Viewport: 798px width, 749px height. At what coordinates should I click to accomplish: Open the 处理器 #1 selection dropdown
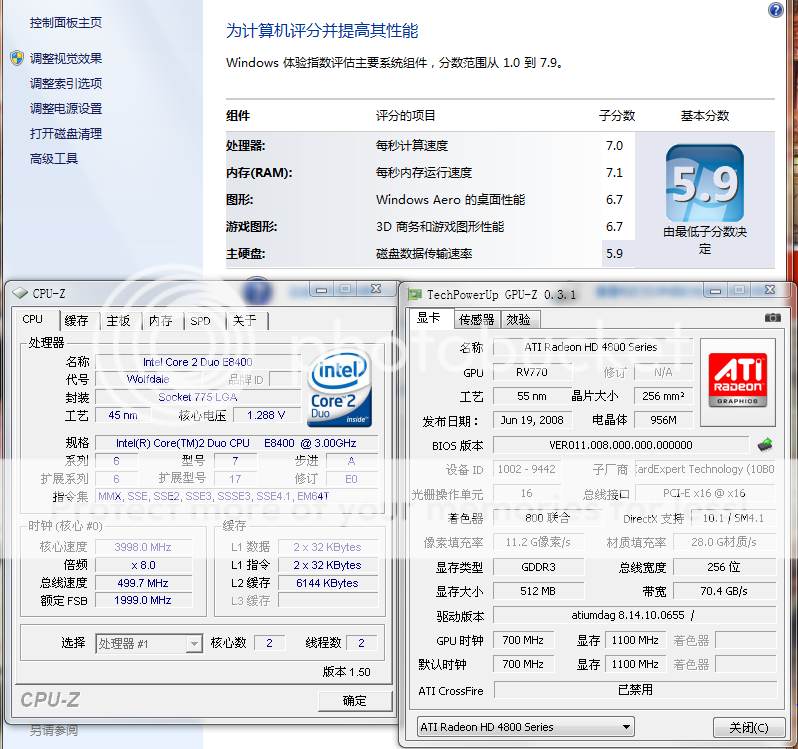pyautogui.click(x=148, y=644)
